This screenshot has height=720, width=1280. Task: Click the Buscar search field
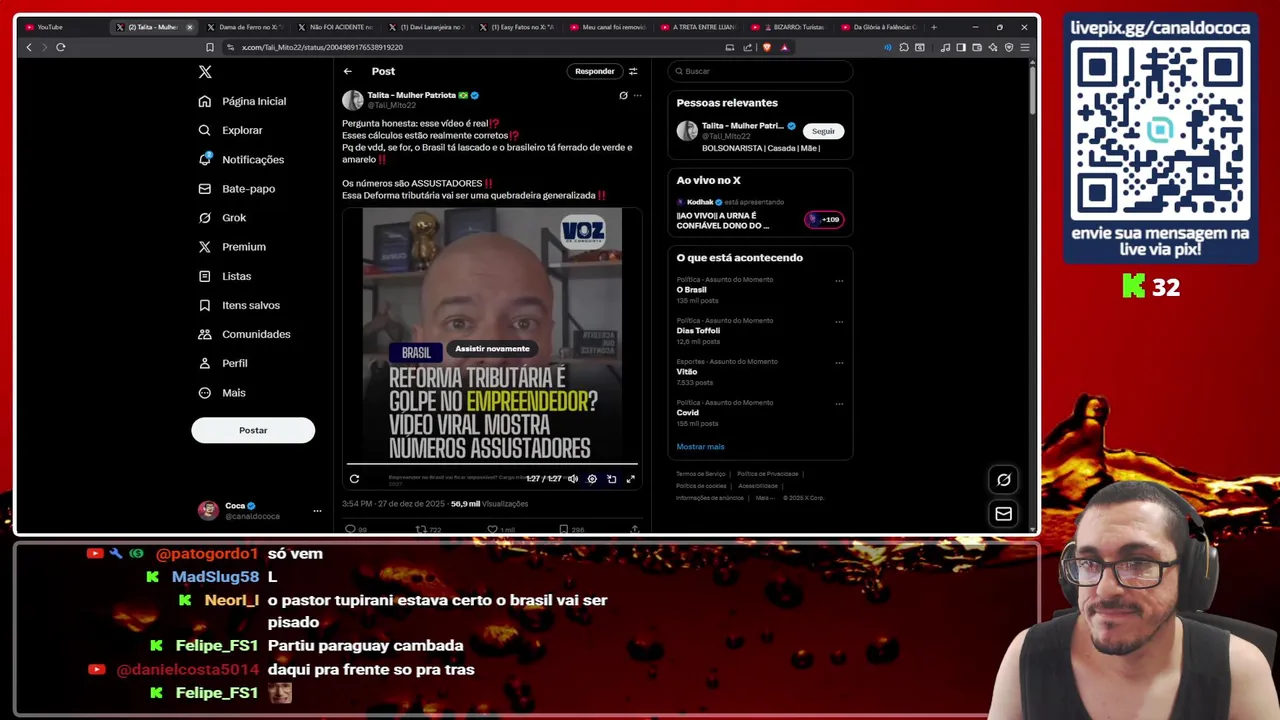pyautogui.click(x=760, y=71)
